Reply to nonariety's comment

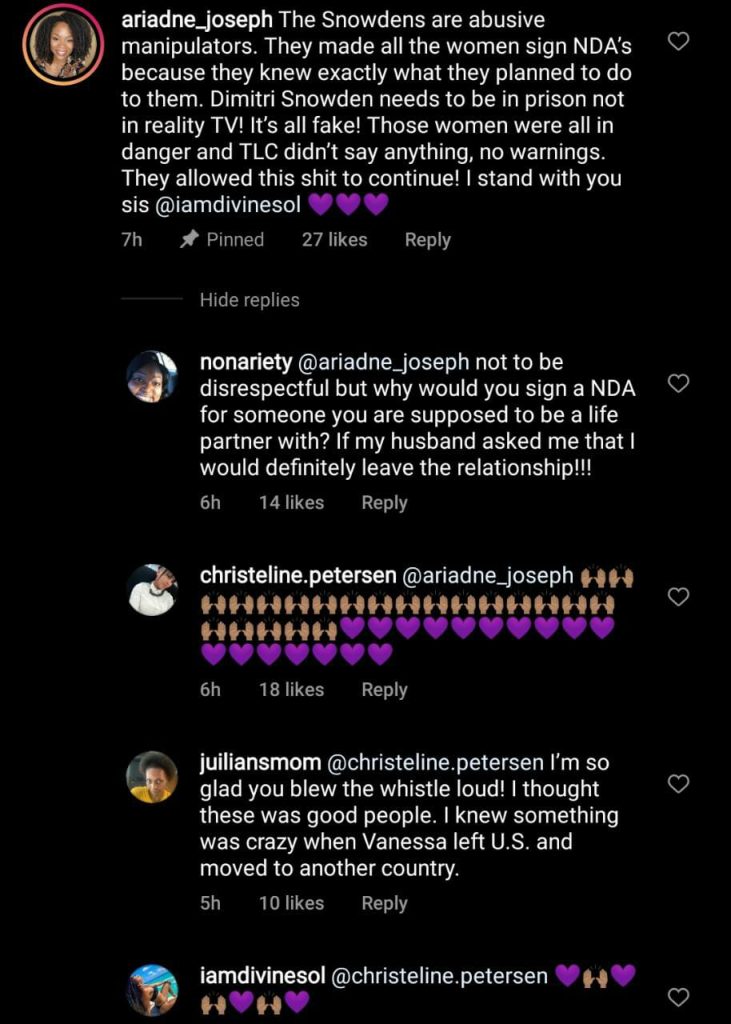pyautogui.click(x=384, y=503)
